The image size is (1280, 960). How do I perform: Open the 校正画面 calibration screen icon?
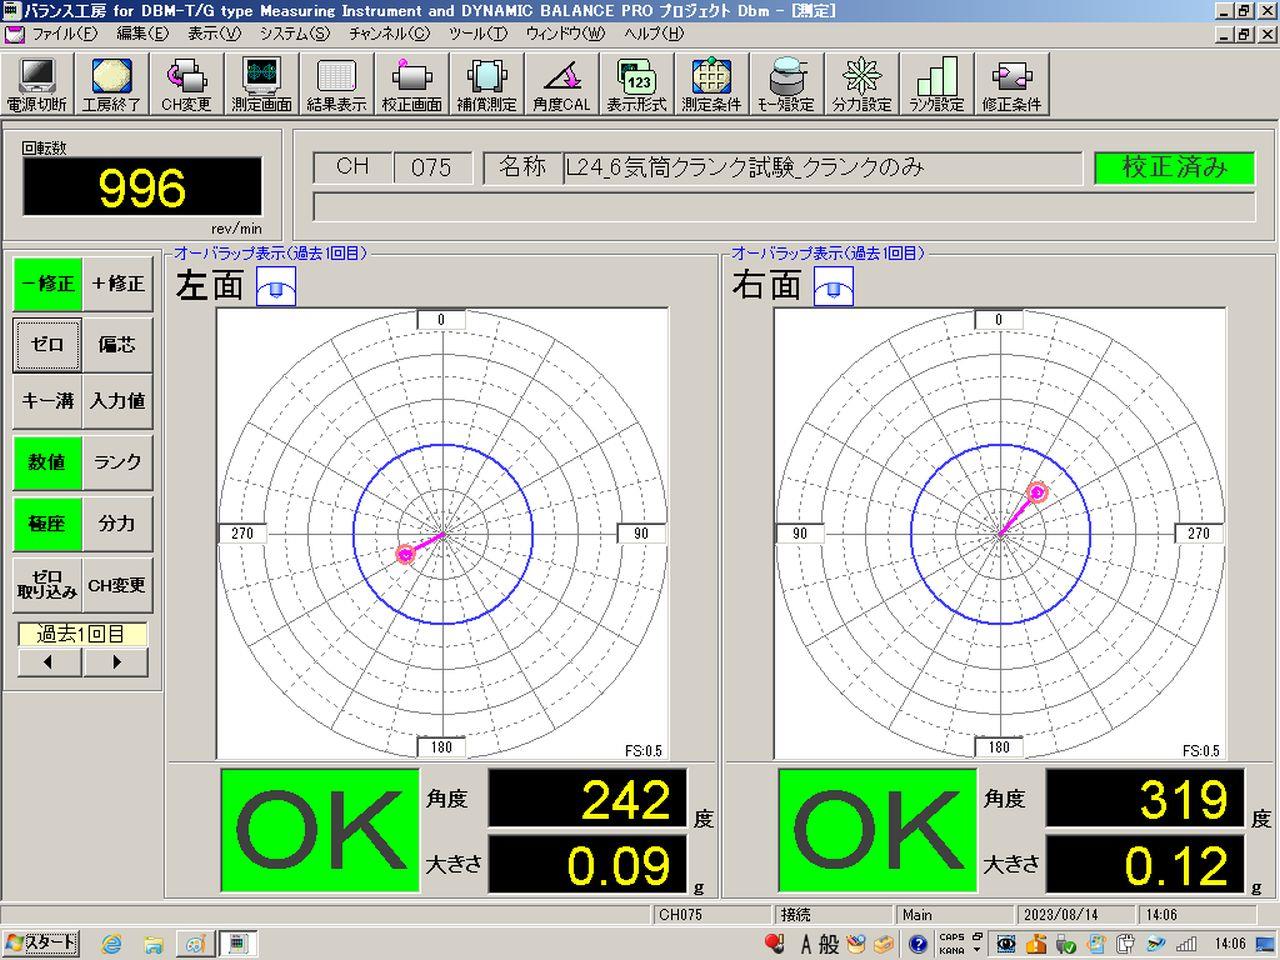[411, 84]
